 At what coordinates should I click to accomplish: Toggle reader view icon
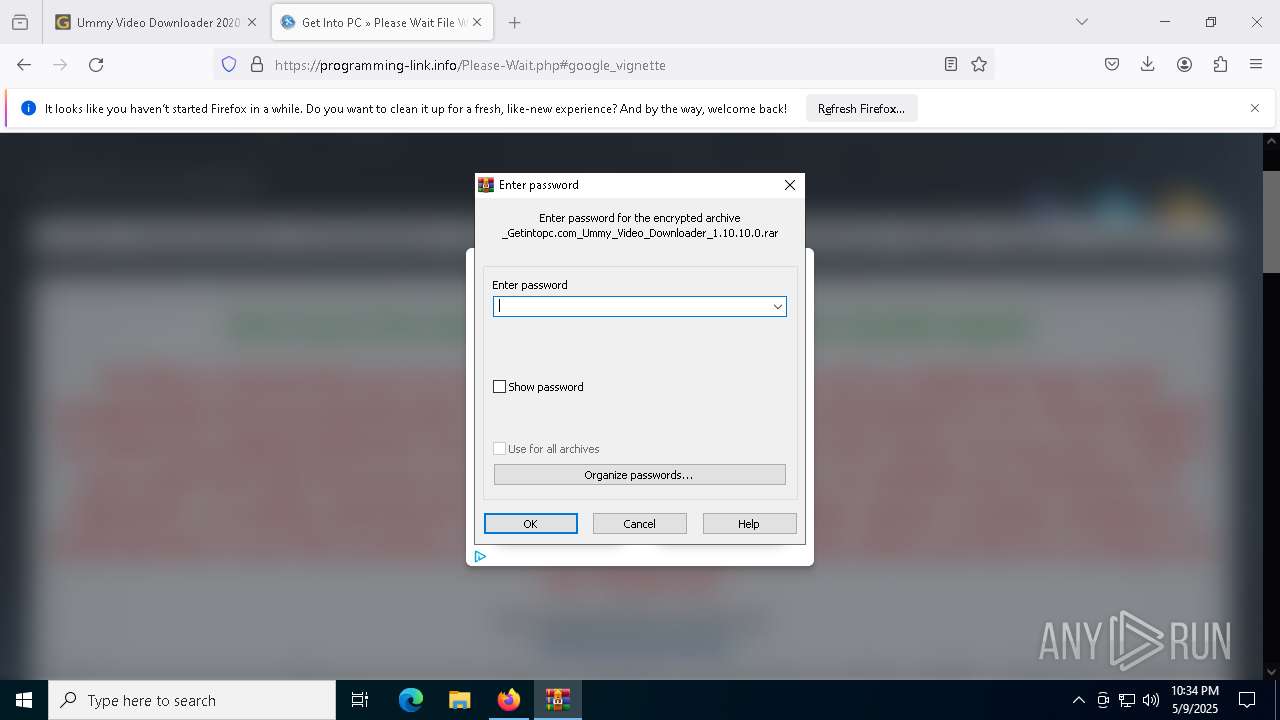950,65
